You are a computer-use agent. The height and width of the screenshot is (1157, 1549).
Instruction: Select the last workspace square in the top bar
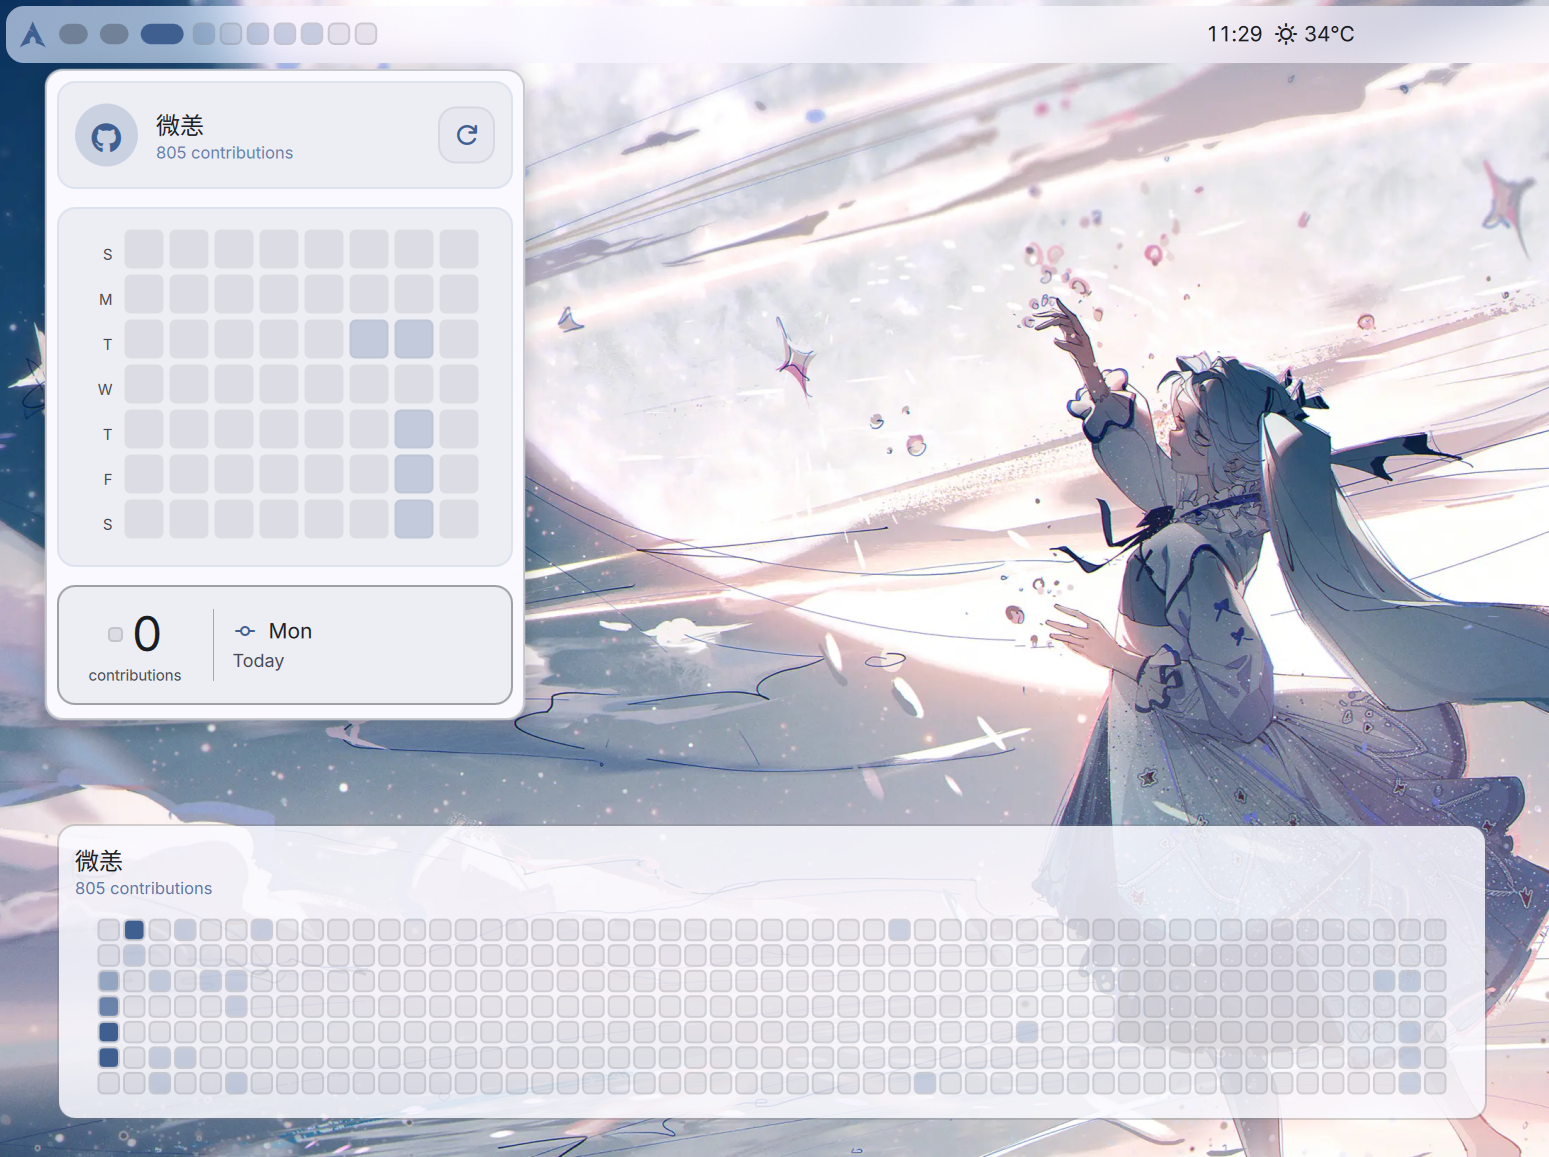point(366,34)
